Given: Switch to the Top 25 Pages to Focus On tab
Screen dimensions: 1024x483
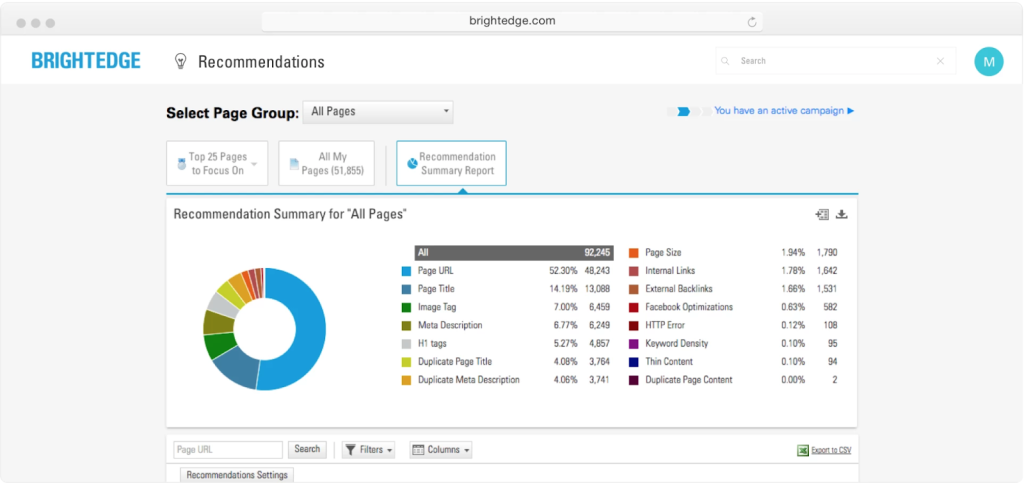Looking at the screenshot, I should [217, 163].
